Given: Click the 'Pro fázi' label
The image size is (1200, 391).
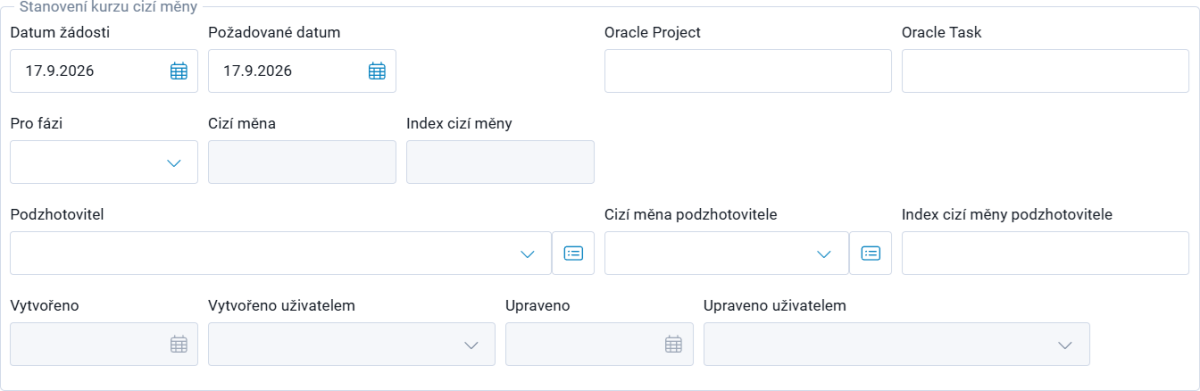Looking at the screenshot, I should coord(37,123).
